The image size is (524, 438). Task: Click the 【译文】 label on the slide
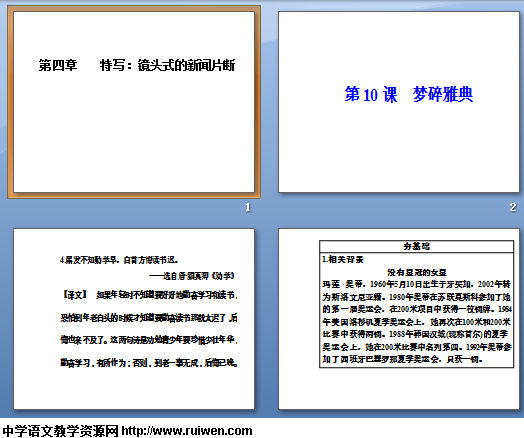point(75,295)
